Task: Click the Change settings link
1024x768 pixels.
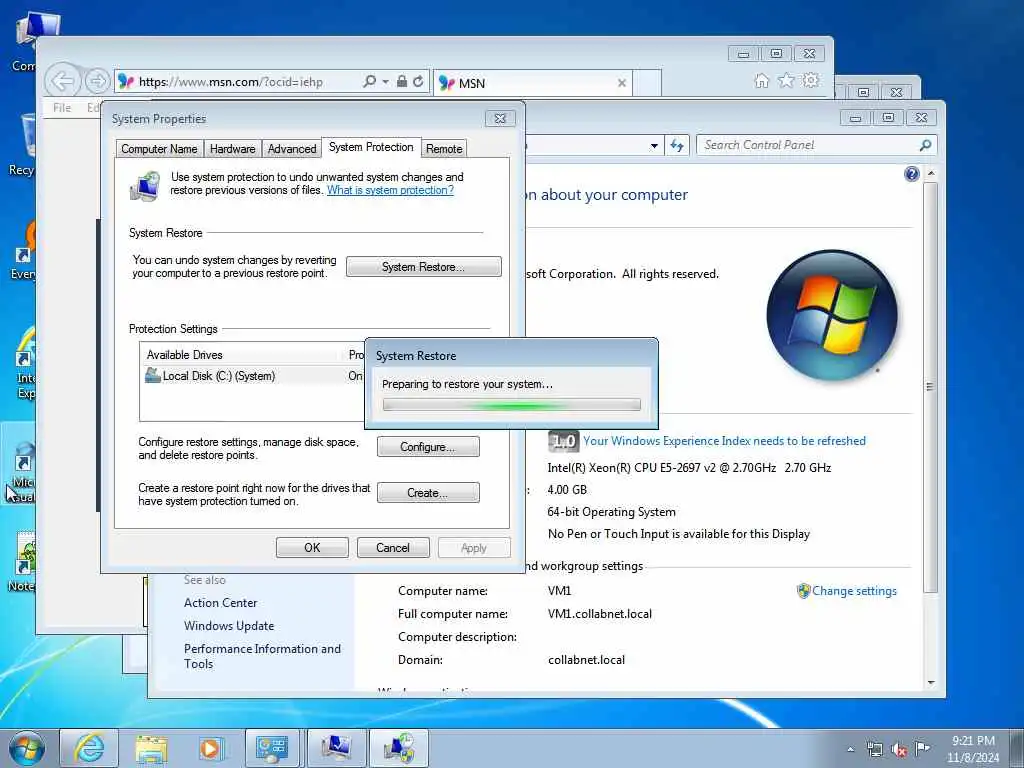Action: click(x=854, y=591)
